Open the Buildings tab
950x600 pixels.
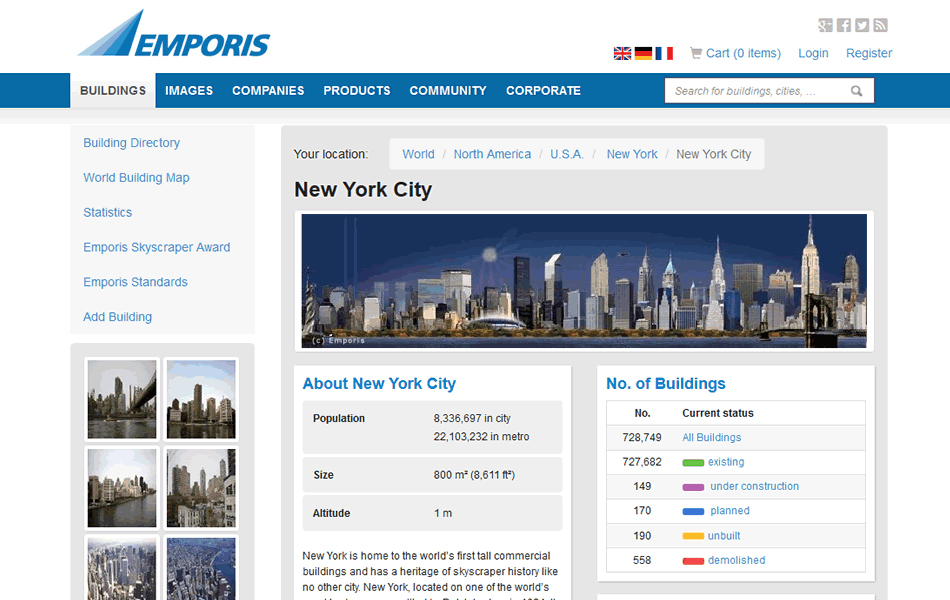113,90
